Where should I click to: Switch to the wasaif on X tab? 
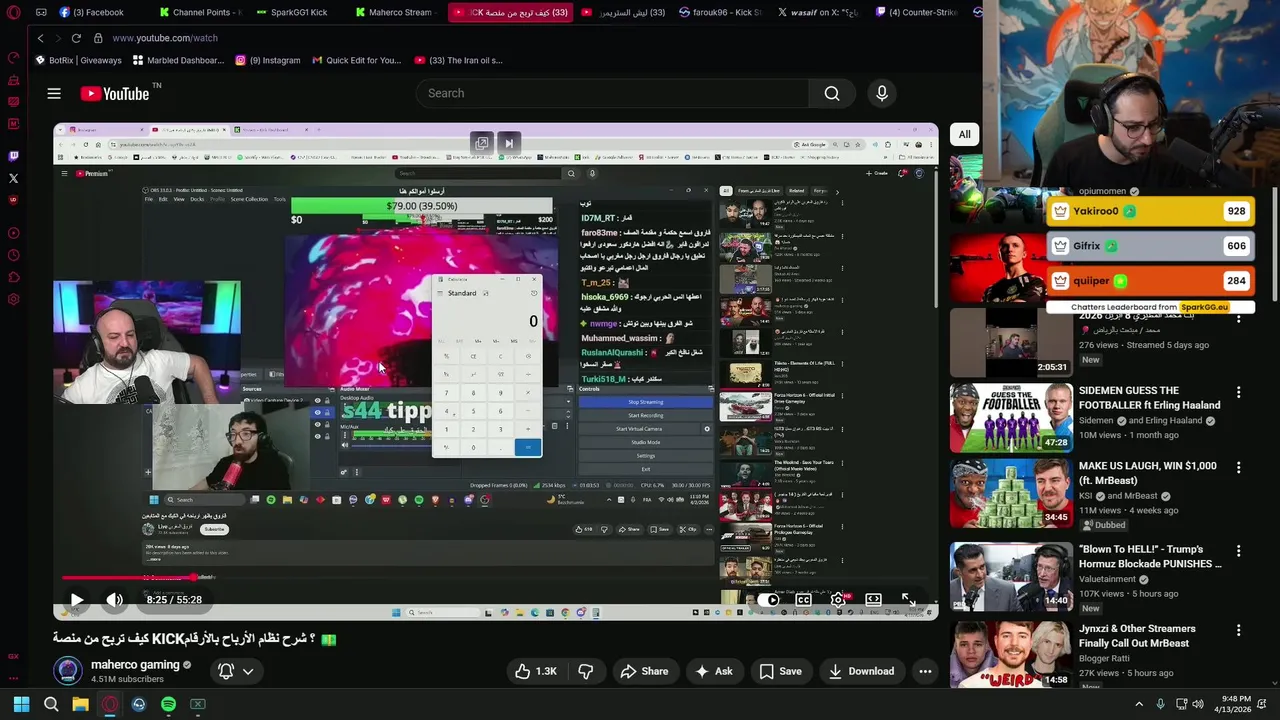[818, 12]
